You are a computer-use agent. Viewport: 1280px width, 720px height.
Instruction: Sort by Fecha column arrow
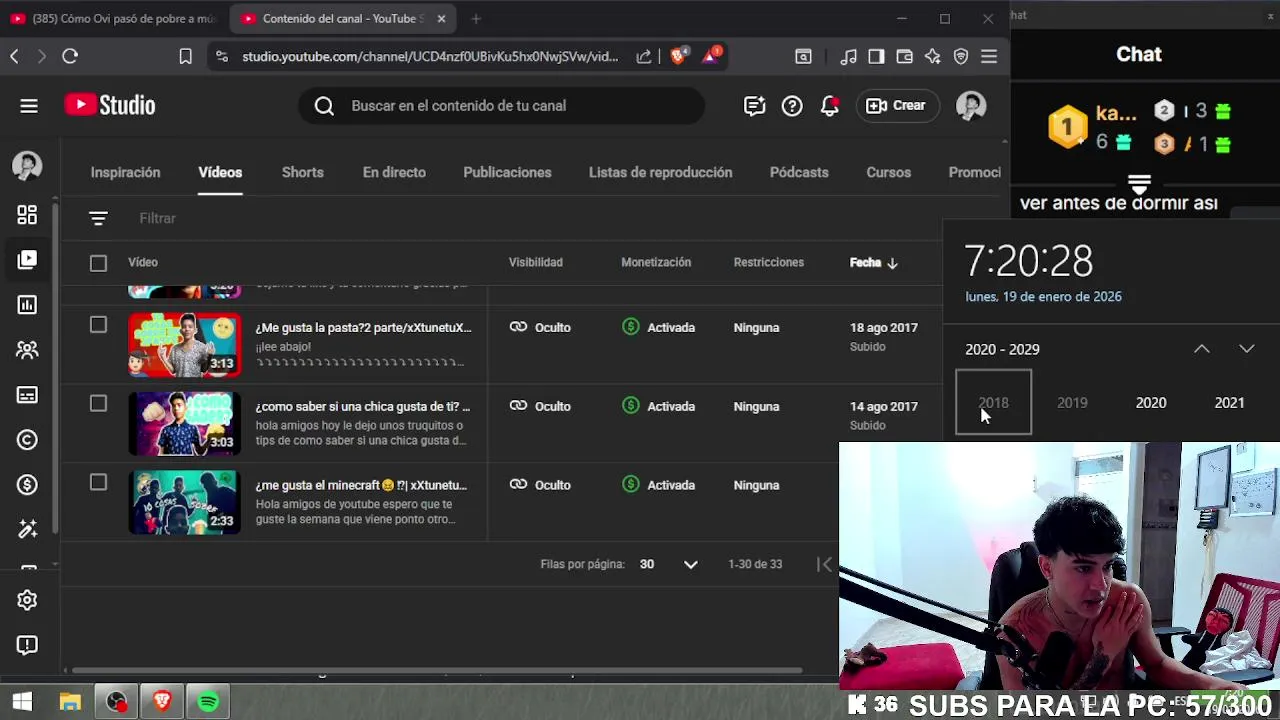pyautogui.click(x=892, y=263)
